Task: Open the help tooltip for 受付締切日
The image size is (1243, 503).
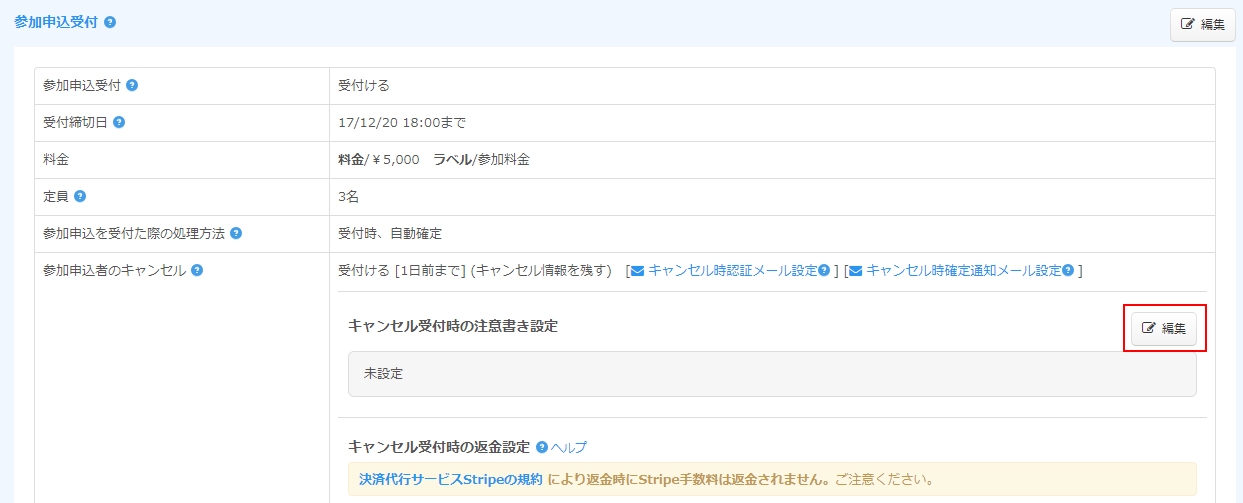Action: pyautogui.click(x=119, y=123)
